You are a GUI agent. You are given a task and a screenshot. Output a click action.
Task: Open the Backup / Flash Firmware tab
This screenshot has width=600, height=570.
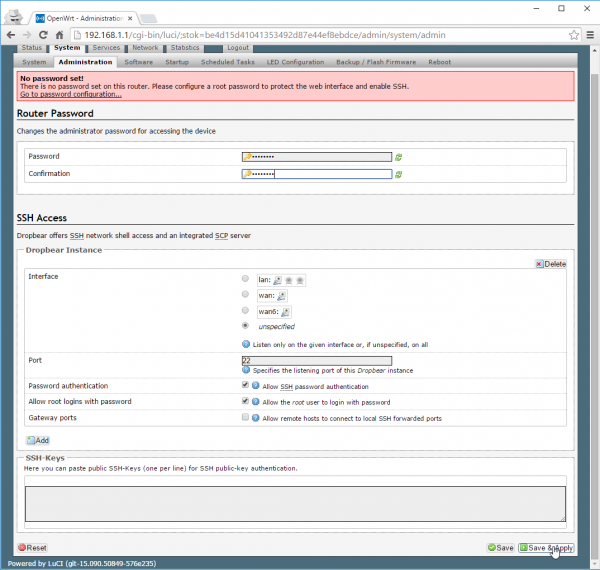(374, 62)
